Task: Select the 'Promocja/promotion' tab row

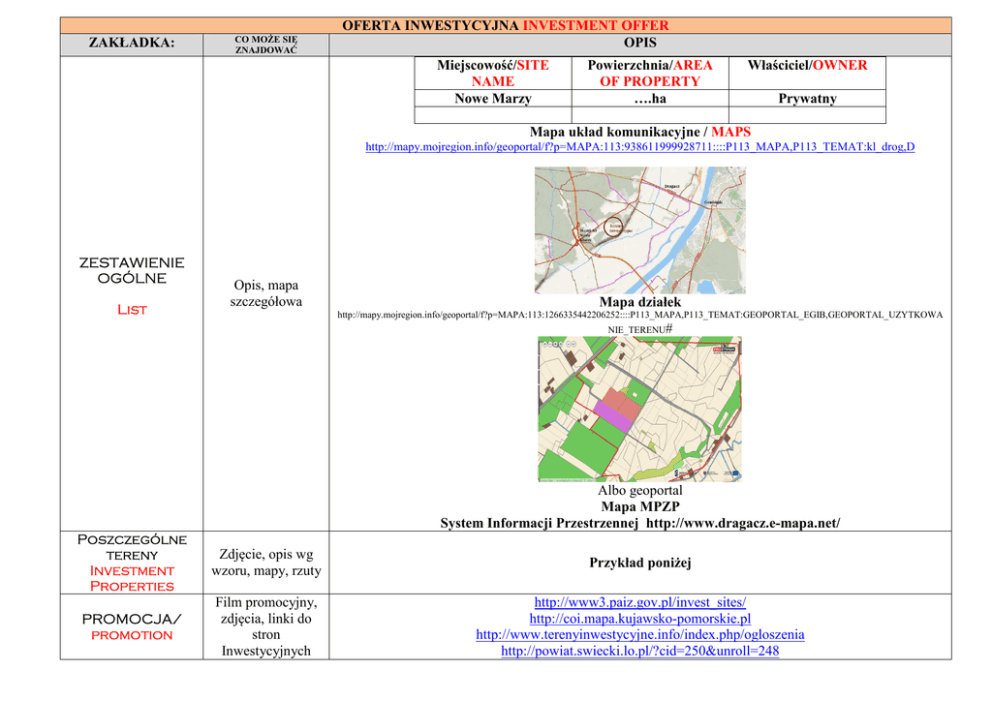Action: pos(131,627)
